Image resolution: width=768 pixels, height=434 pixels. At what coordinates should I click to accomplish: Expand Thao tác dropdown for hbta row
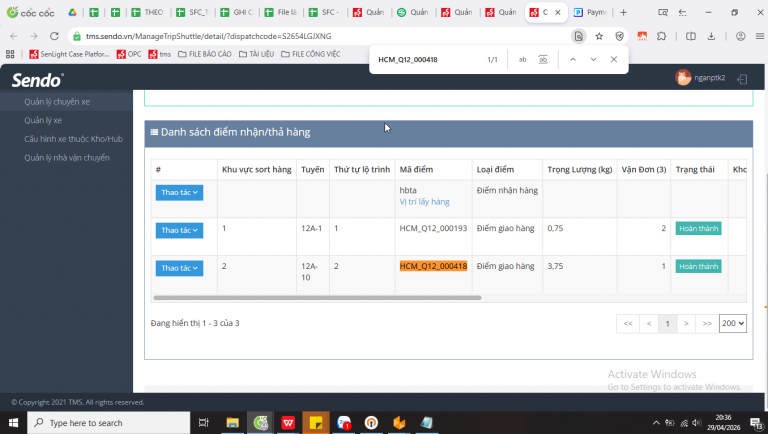(179, 193)
